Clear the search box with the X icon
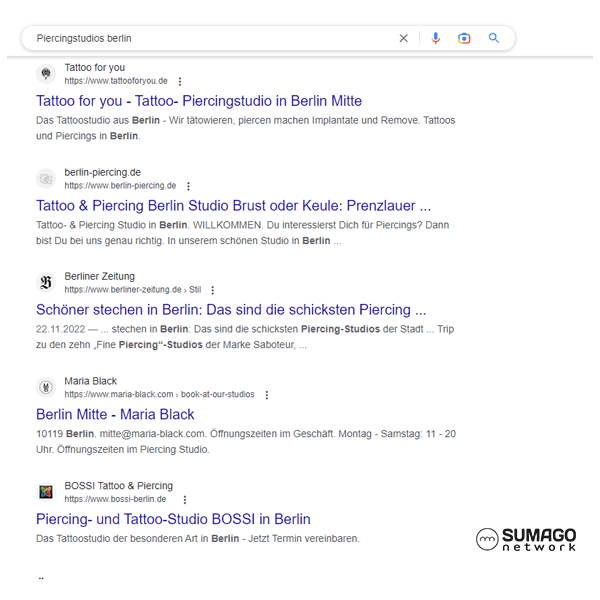 403,38
